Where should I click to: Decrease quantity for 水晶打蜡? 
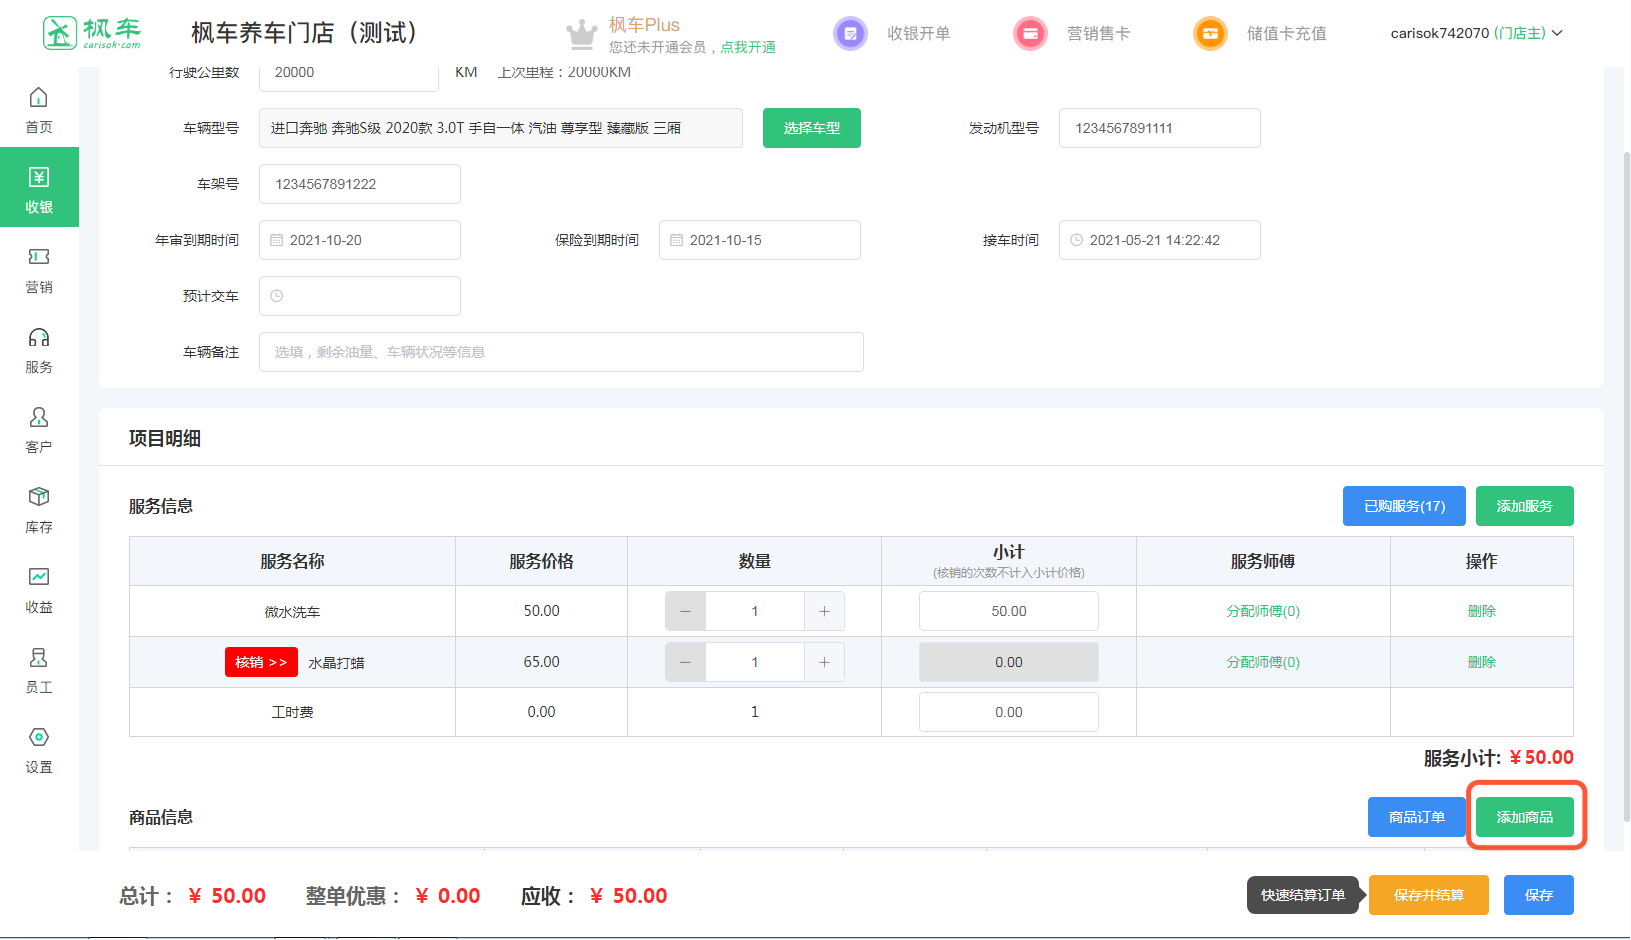(x=685, y=662)
